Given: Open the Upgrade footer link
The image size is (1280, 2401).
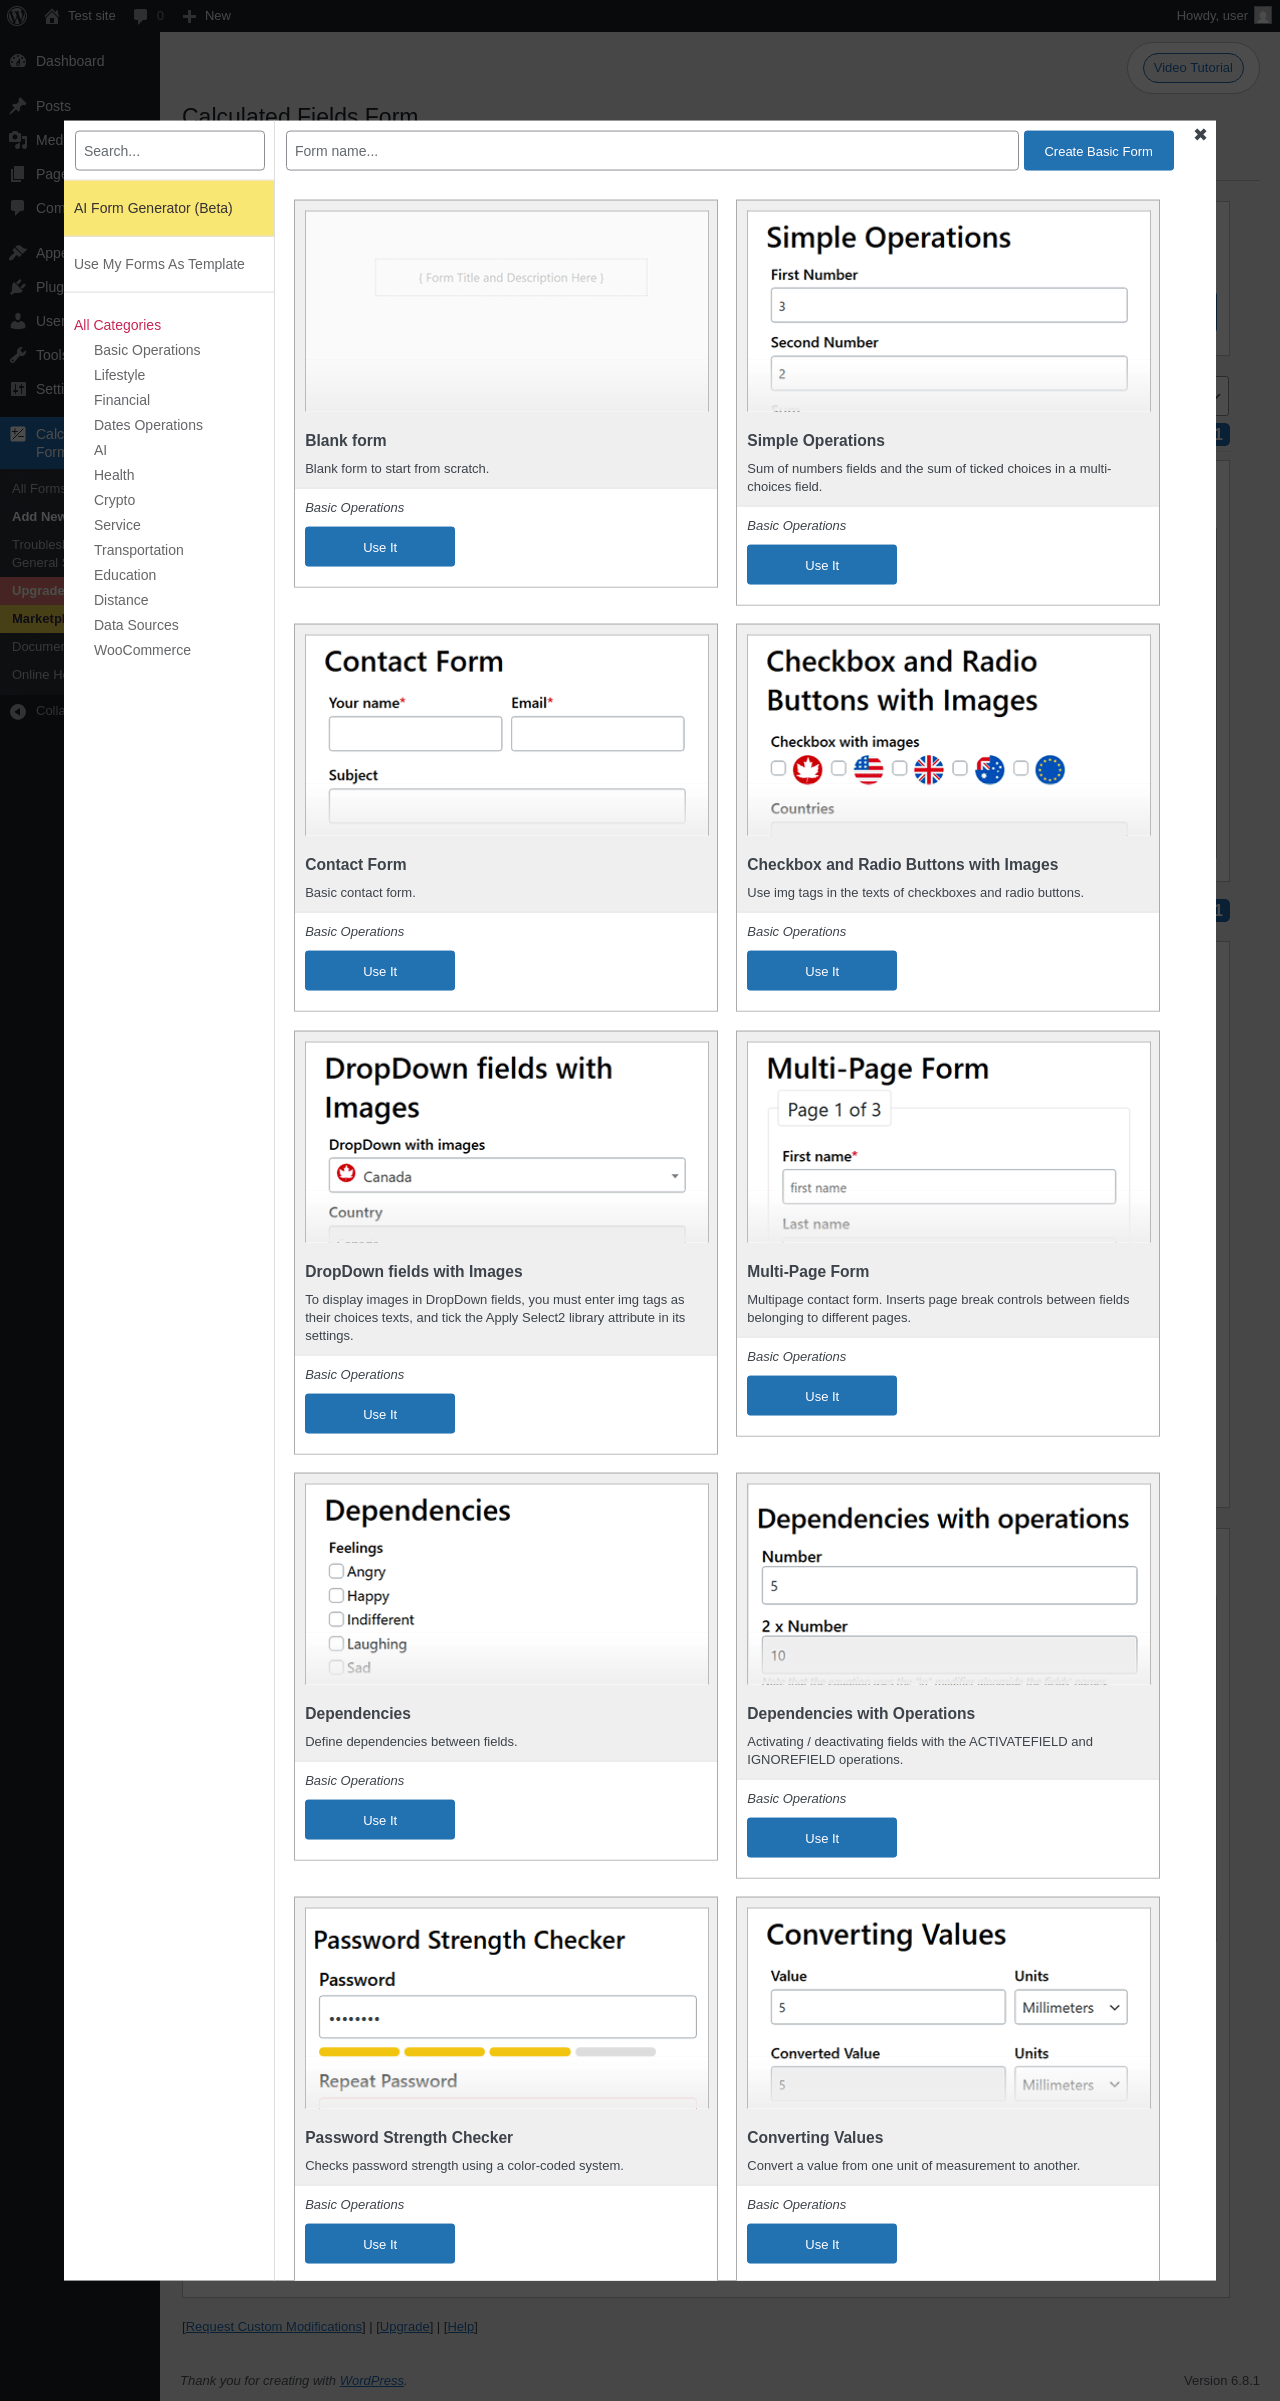Looking at the screenshot, I should coord(405,2327).
